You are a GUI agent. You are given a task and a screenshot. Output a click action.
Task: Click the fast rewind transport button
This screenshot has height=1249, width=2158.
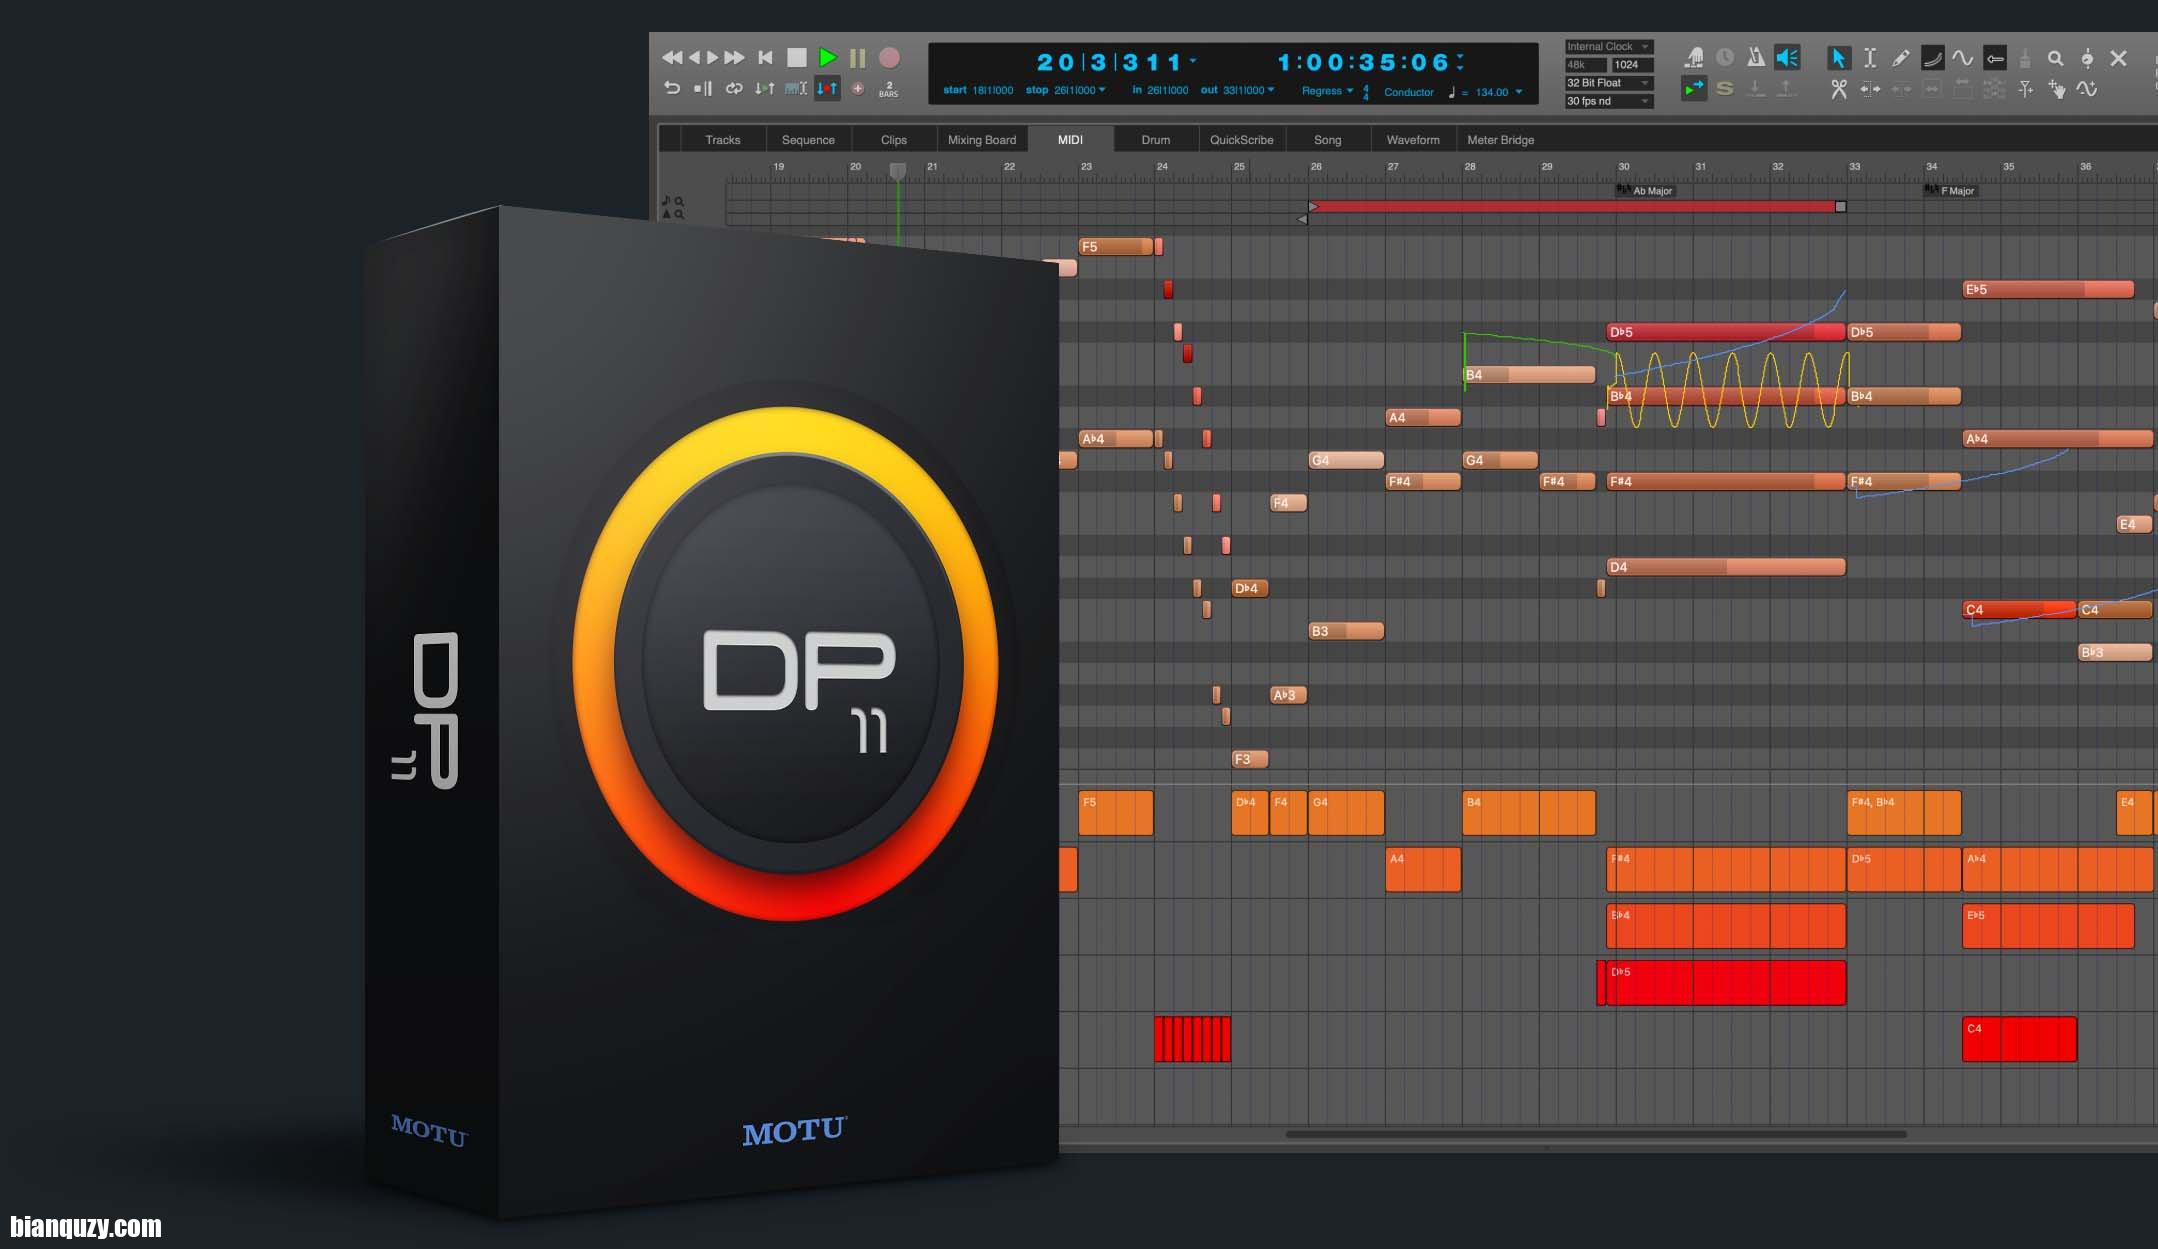coord(672,58)
